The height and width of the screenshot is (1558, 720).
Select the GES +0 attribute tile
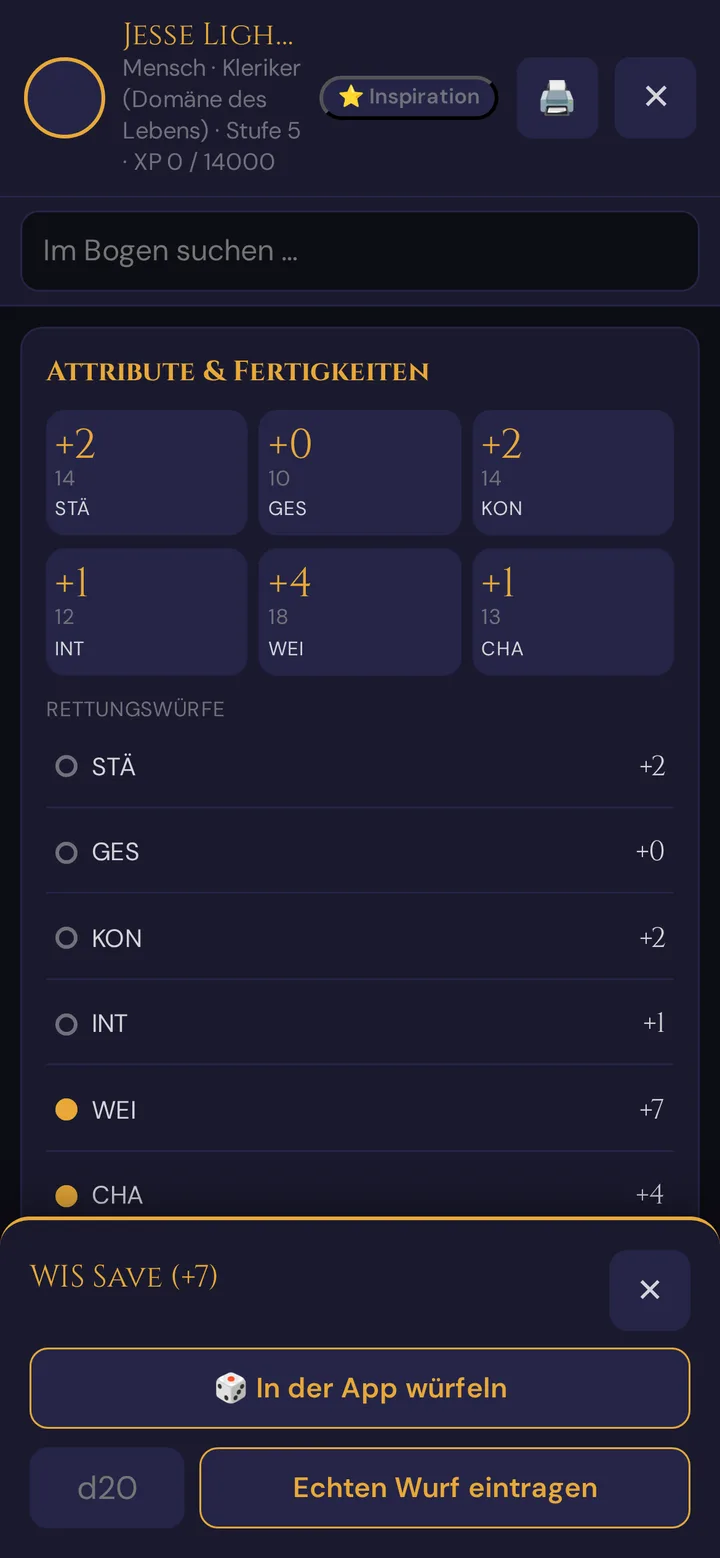(x=360, y=472)
